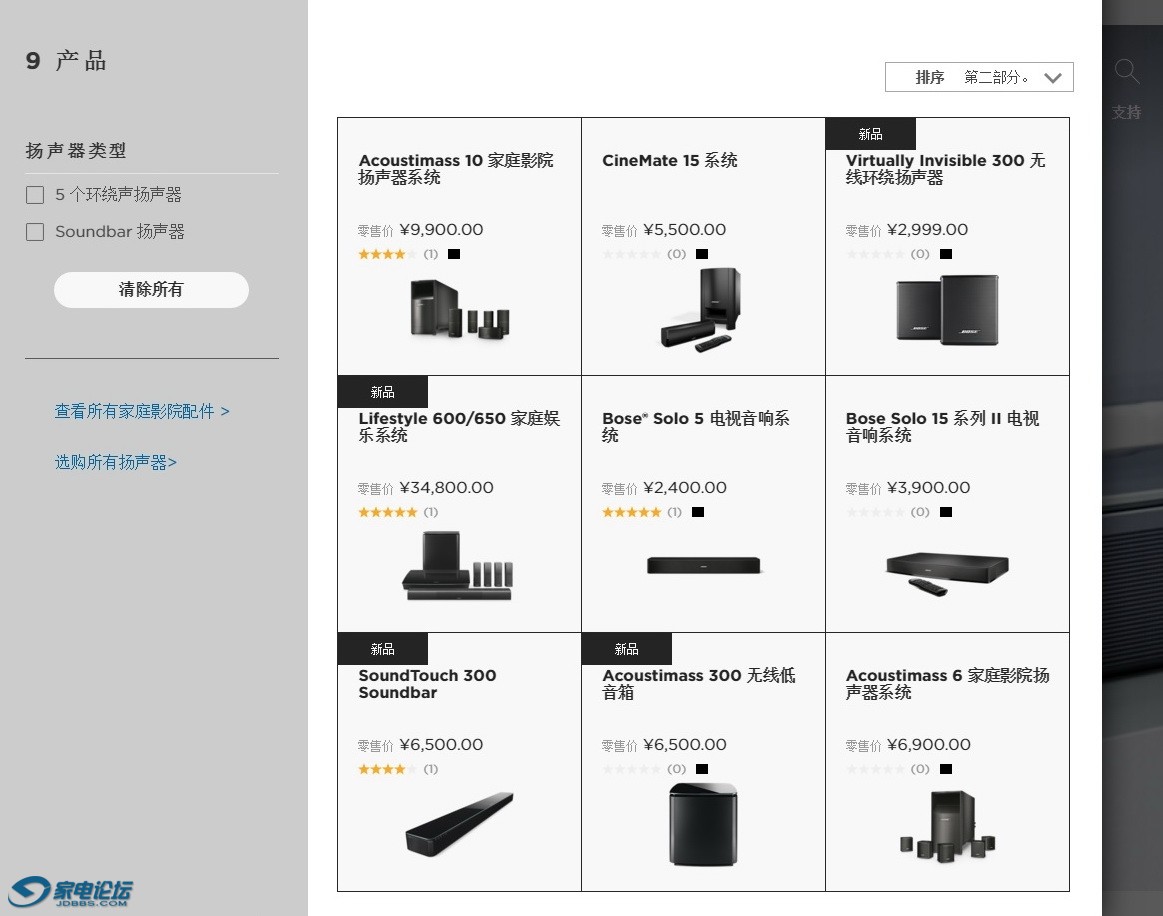Image resolution: width=1163 pixels, height=916 pixels.
Task: Click the search magnifier icon
Action: (1127, 72)
